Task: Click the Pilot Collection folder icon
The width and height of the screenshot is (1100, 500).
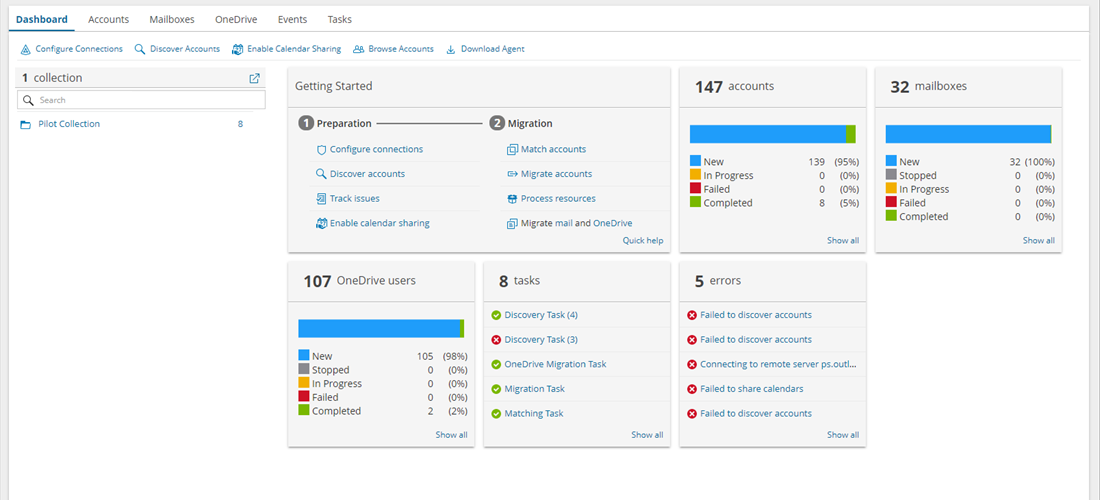Action: (25, 124)
